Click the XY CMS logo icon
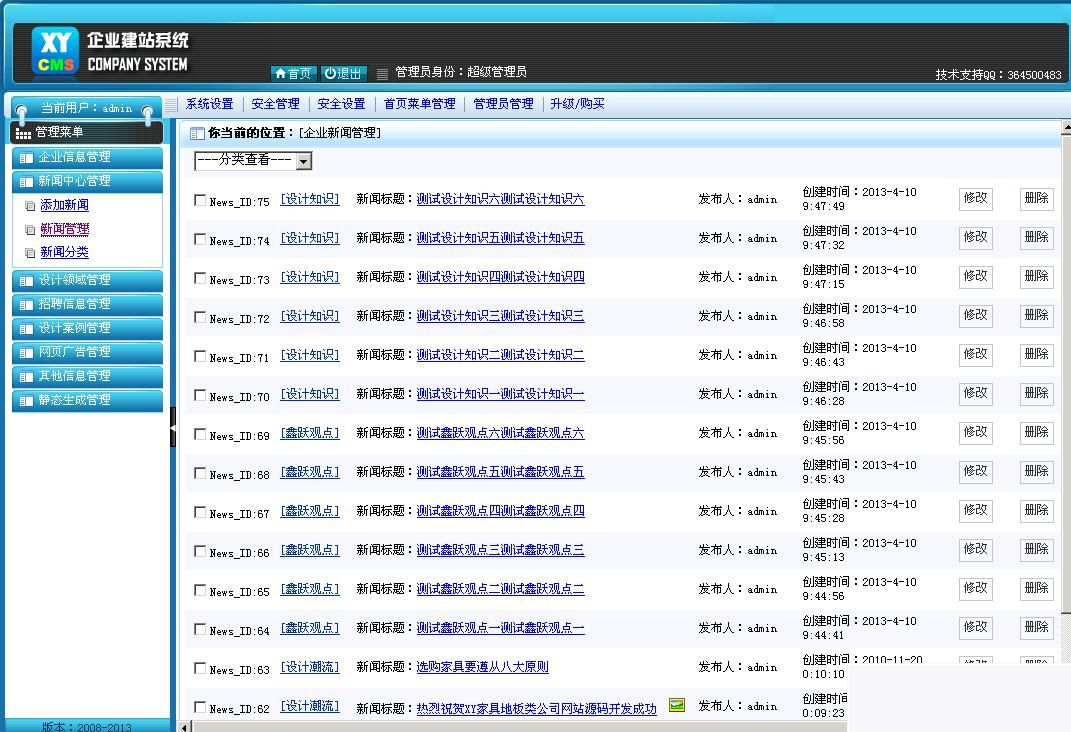1071x732 pixels. tap(54, 50)
